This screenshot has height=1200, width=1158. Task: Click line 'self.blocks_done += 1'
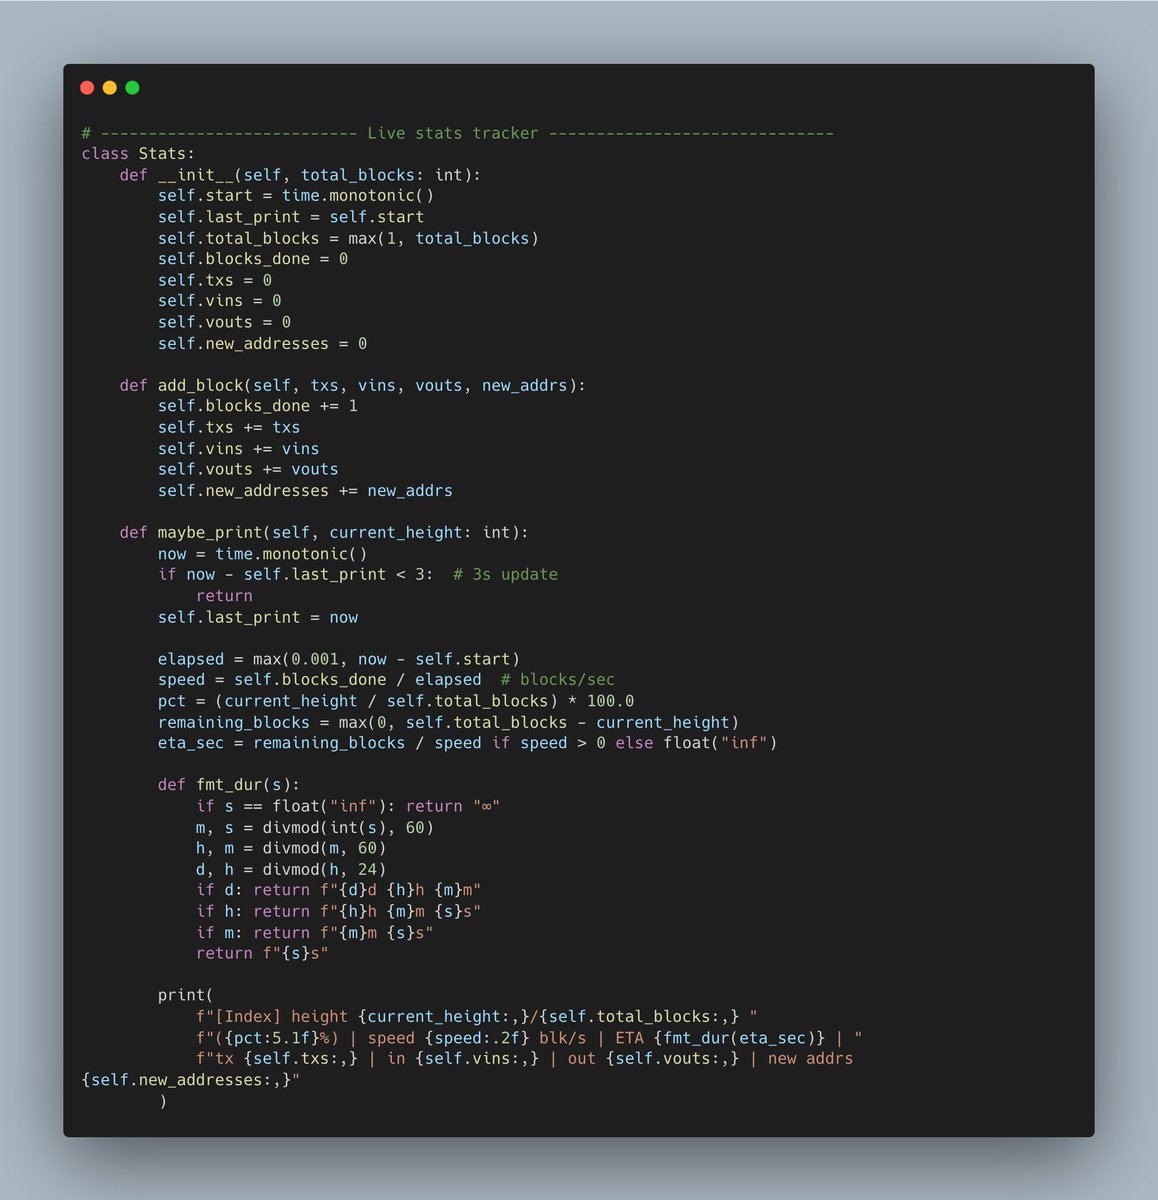tap(258, 406)
